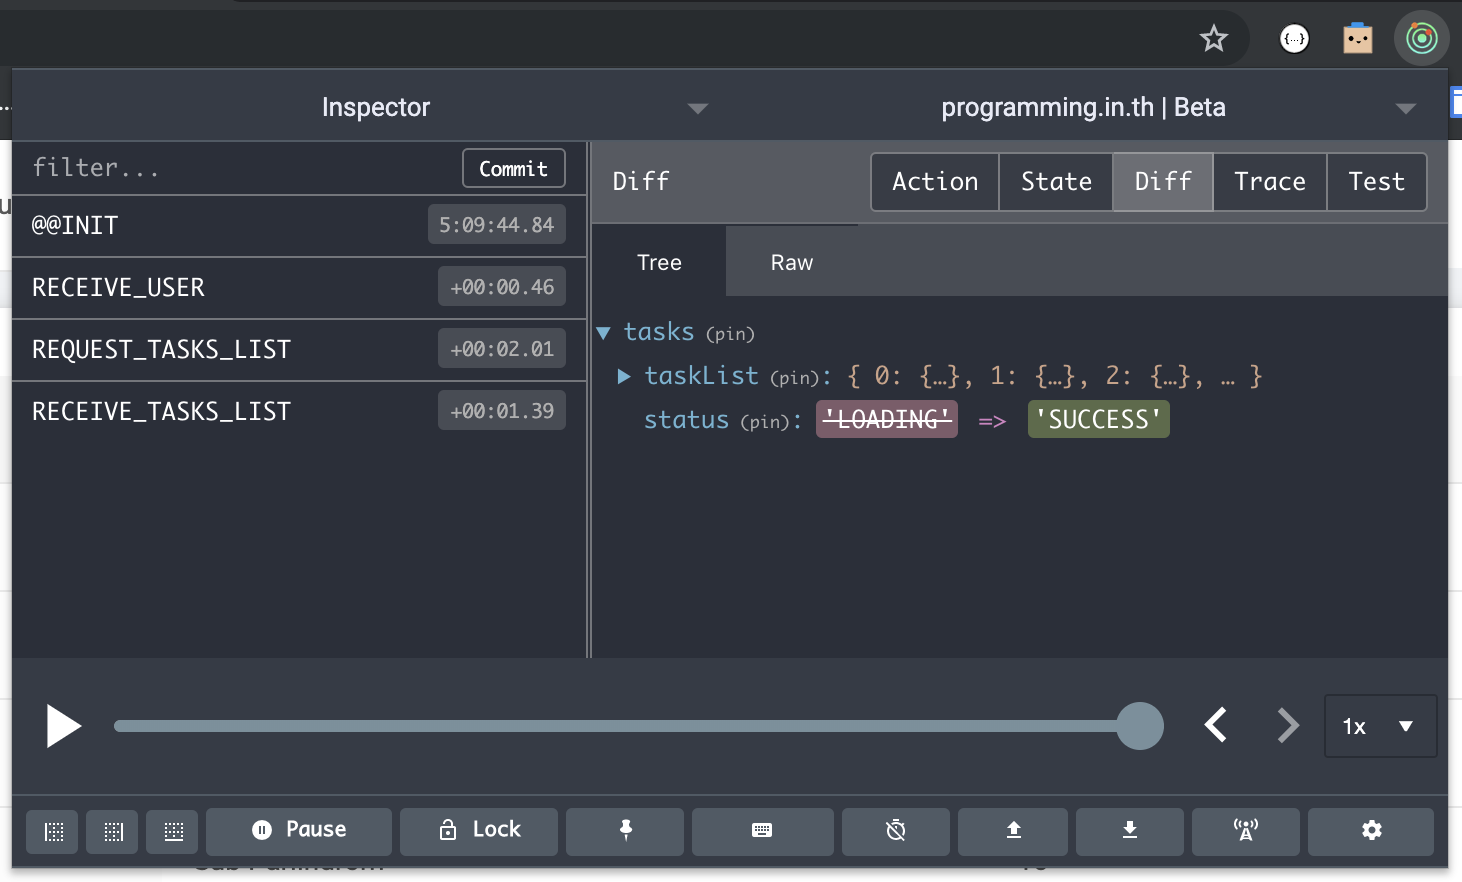Step to previous action
This screenshot has height=882, width=1462.
tap(1216, 726)
